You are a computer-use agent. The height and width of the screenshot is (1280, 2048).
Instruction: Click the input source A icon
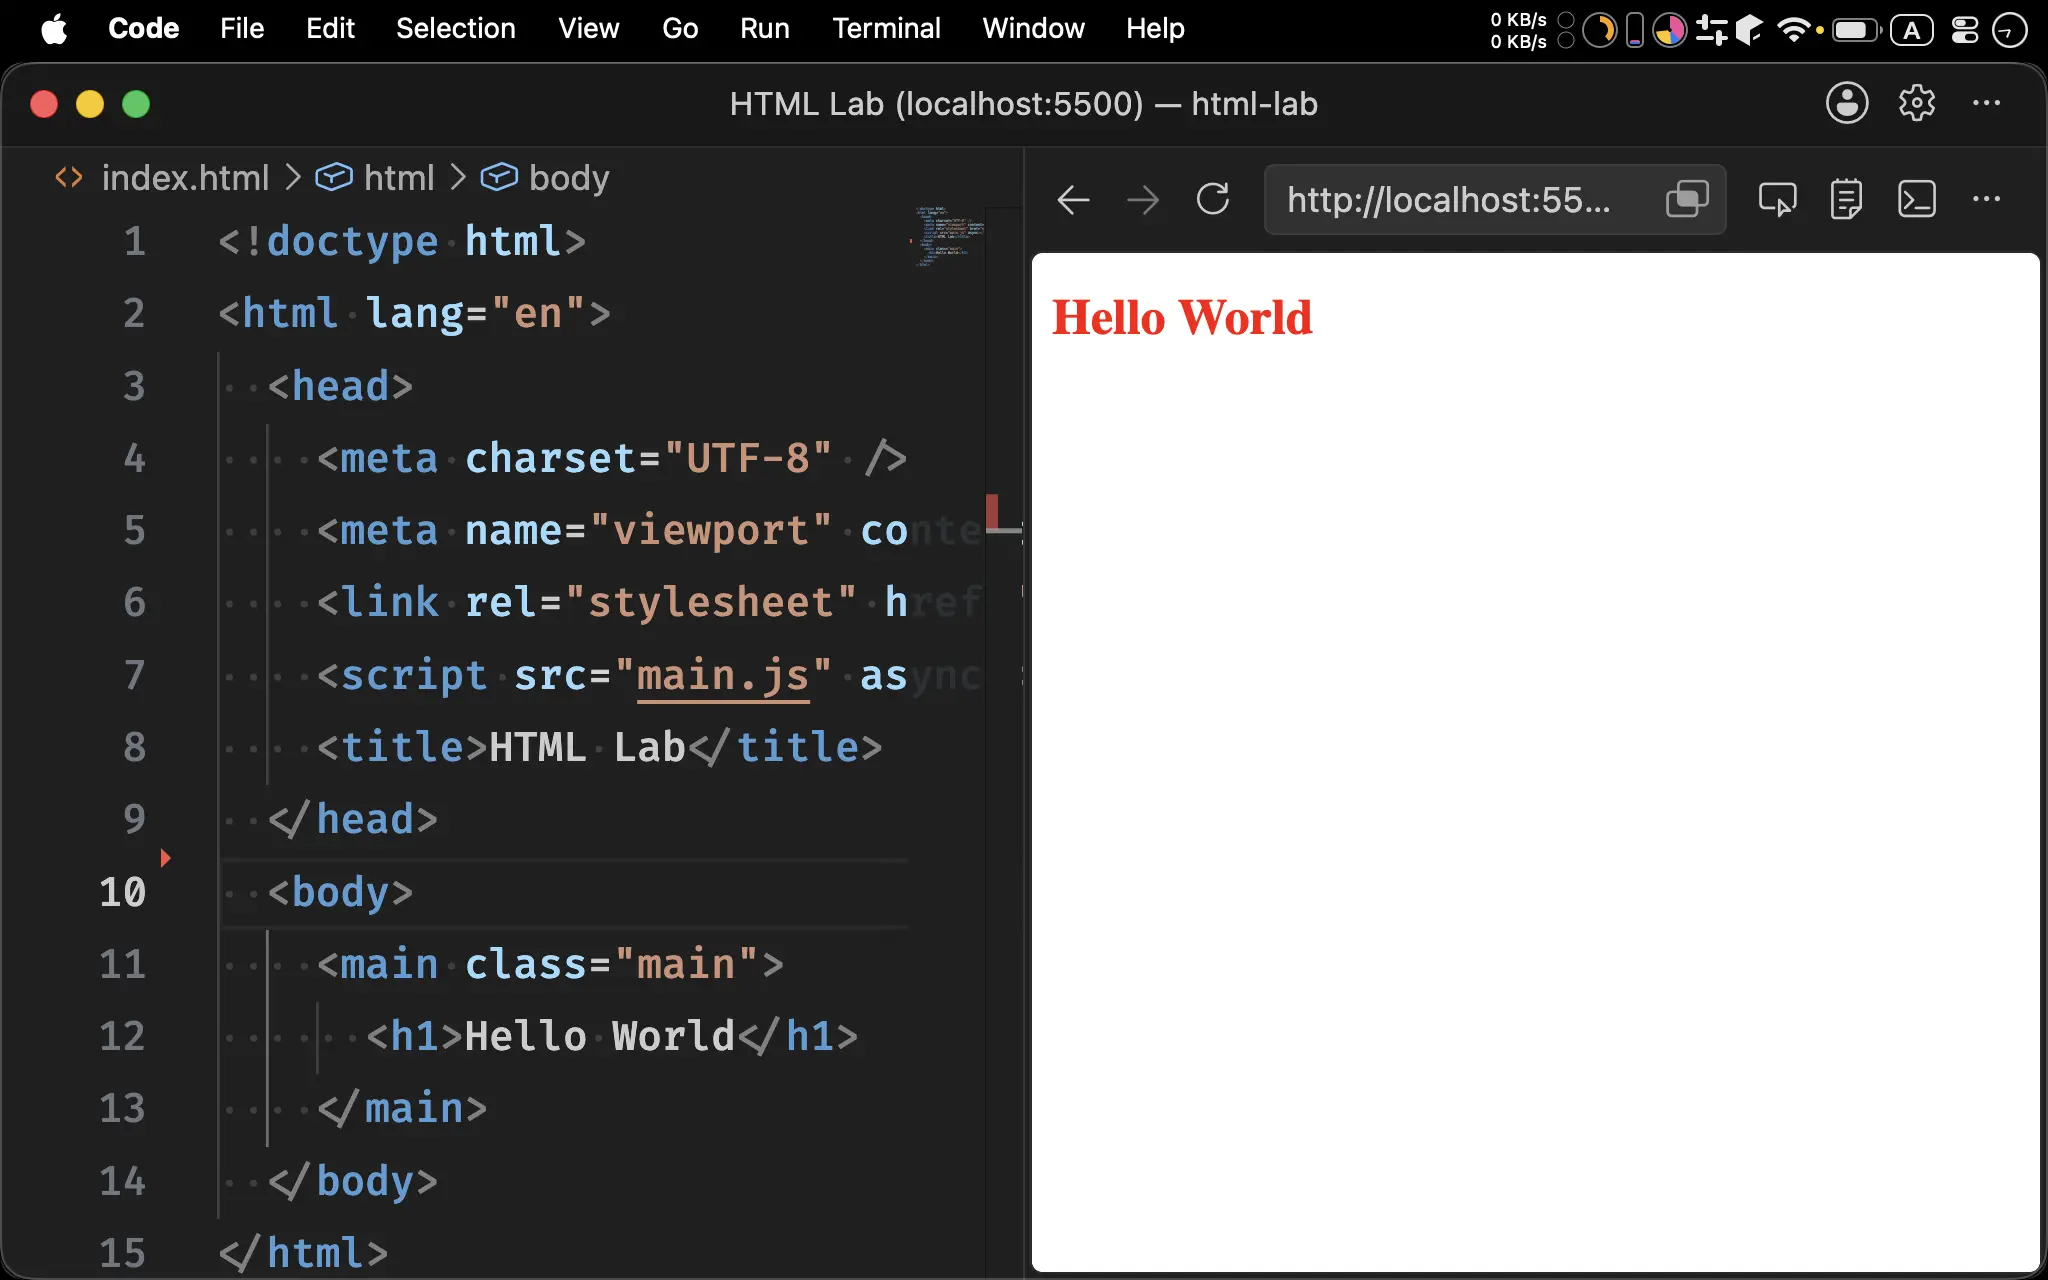coord(1912,30)
